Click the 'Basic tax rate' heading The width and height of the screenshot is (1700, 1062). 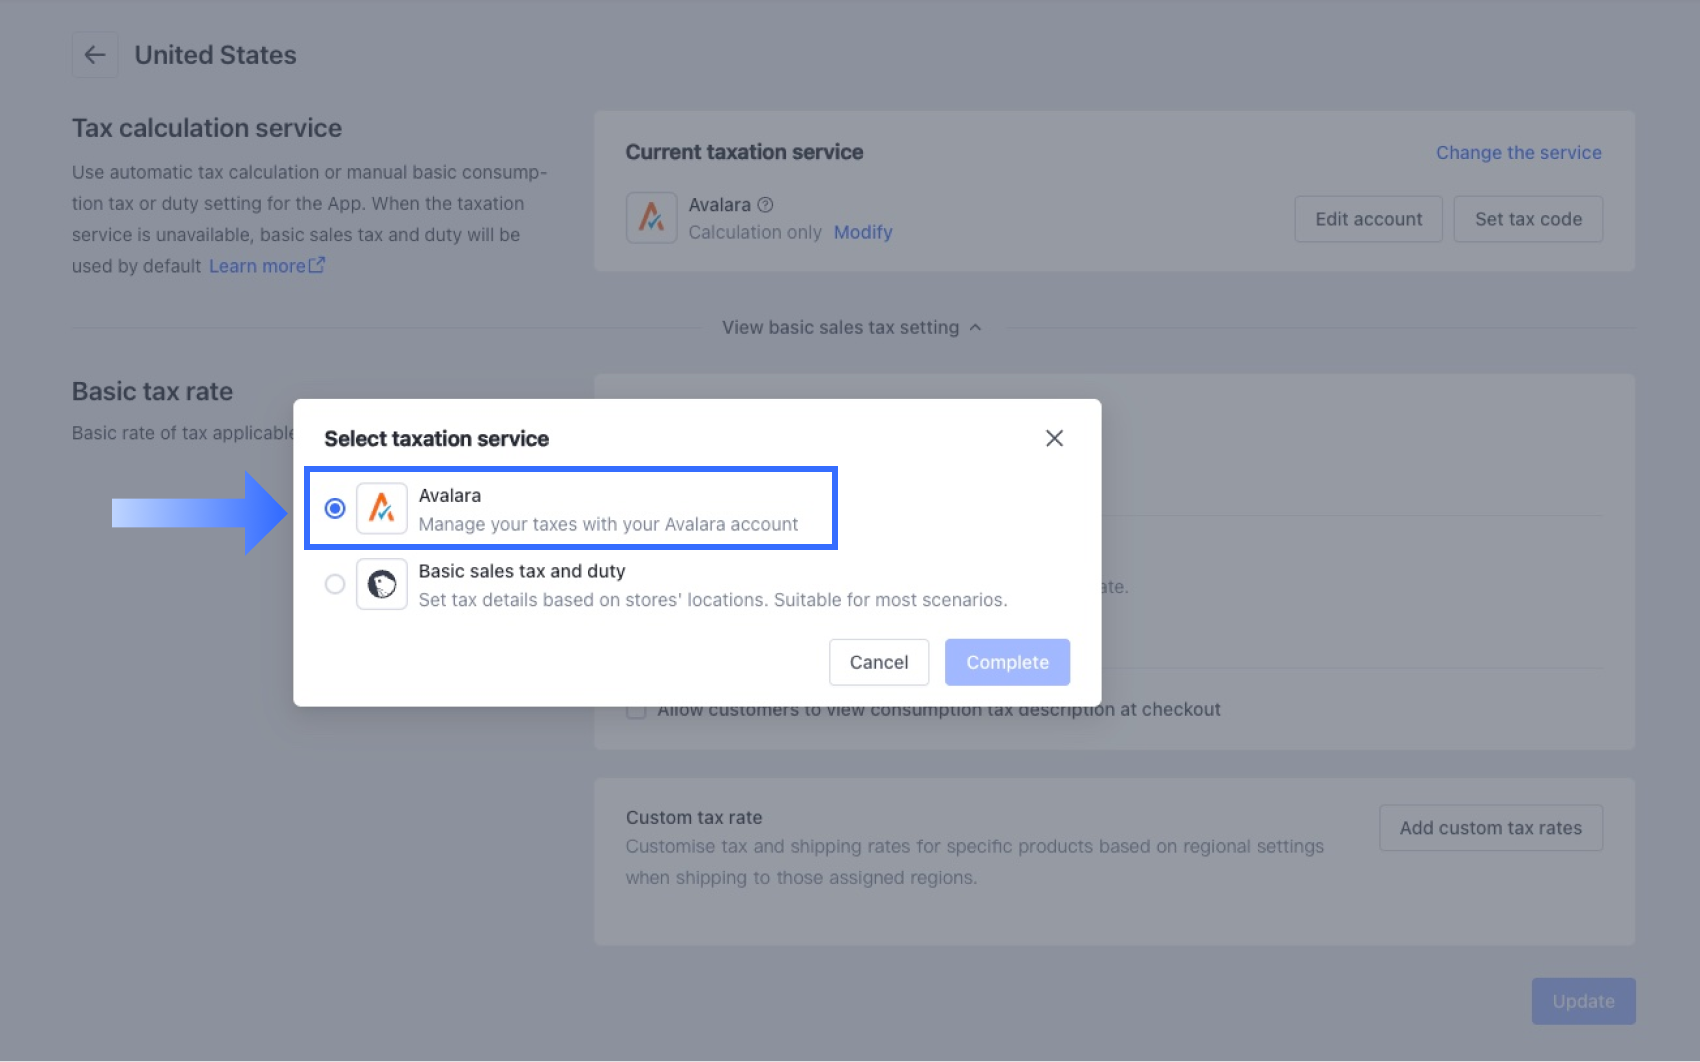tap(152, 391)
